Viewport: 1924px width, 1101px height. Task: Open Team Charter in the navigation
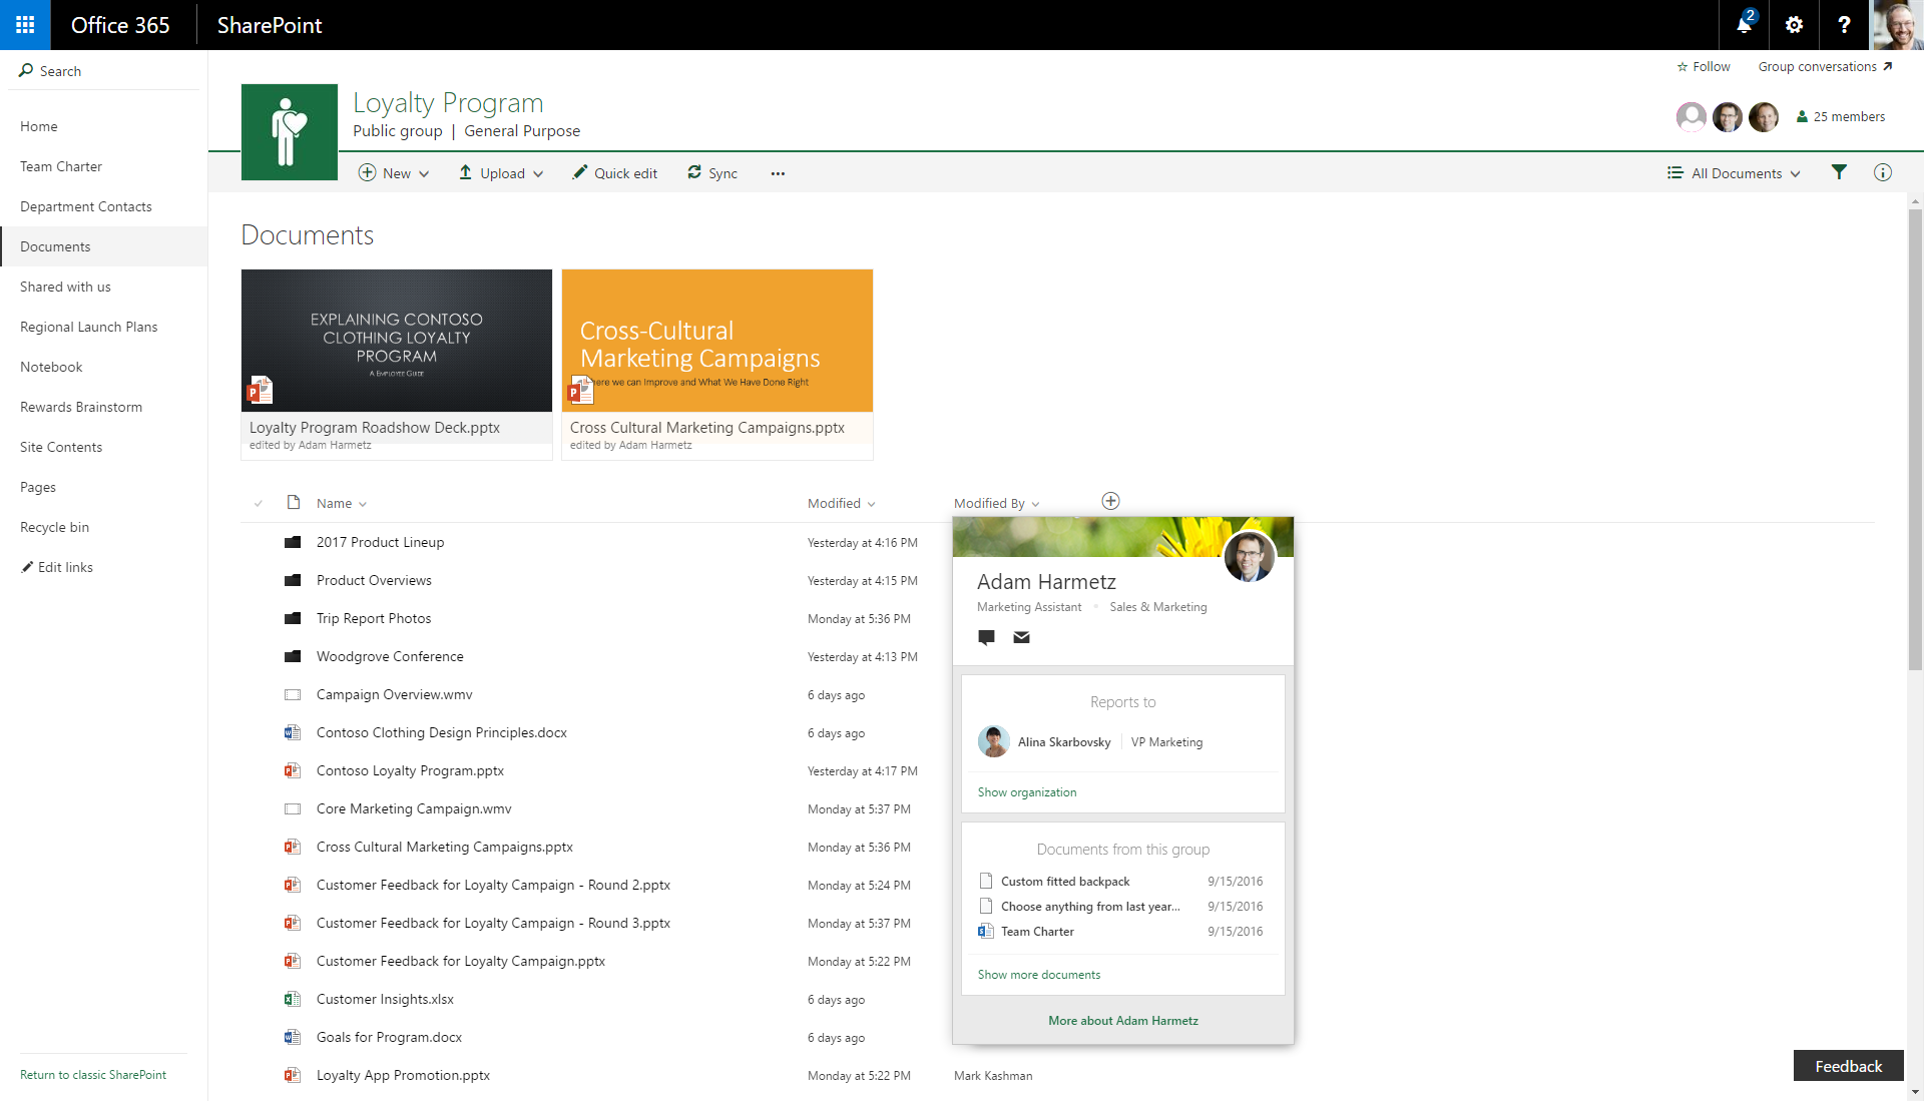[61, 166]
